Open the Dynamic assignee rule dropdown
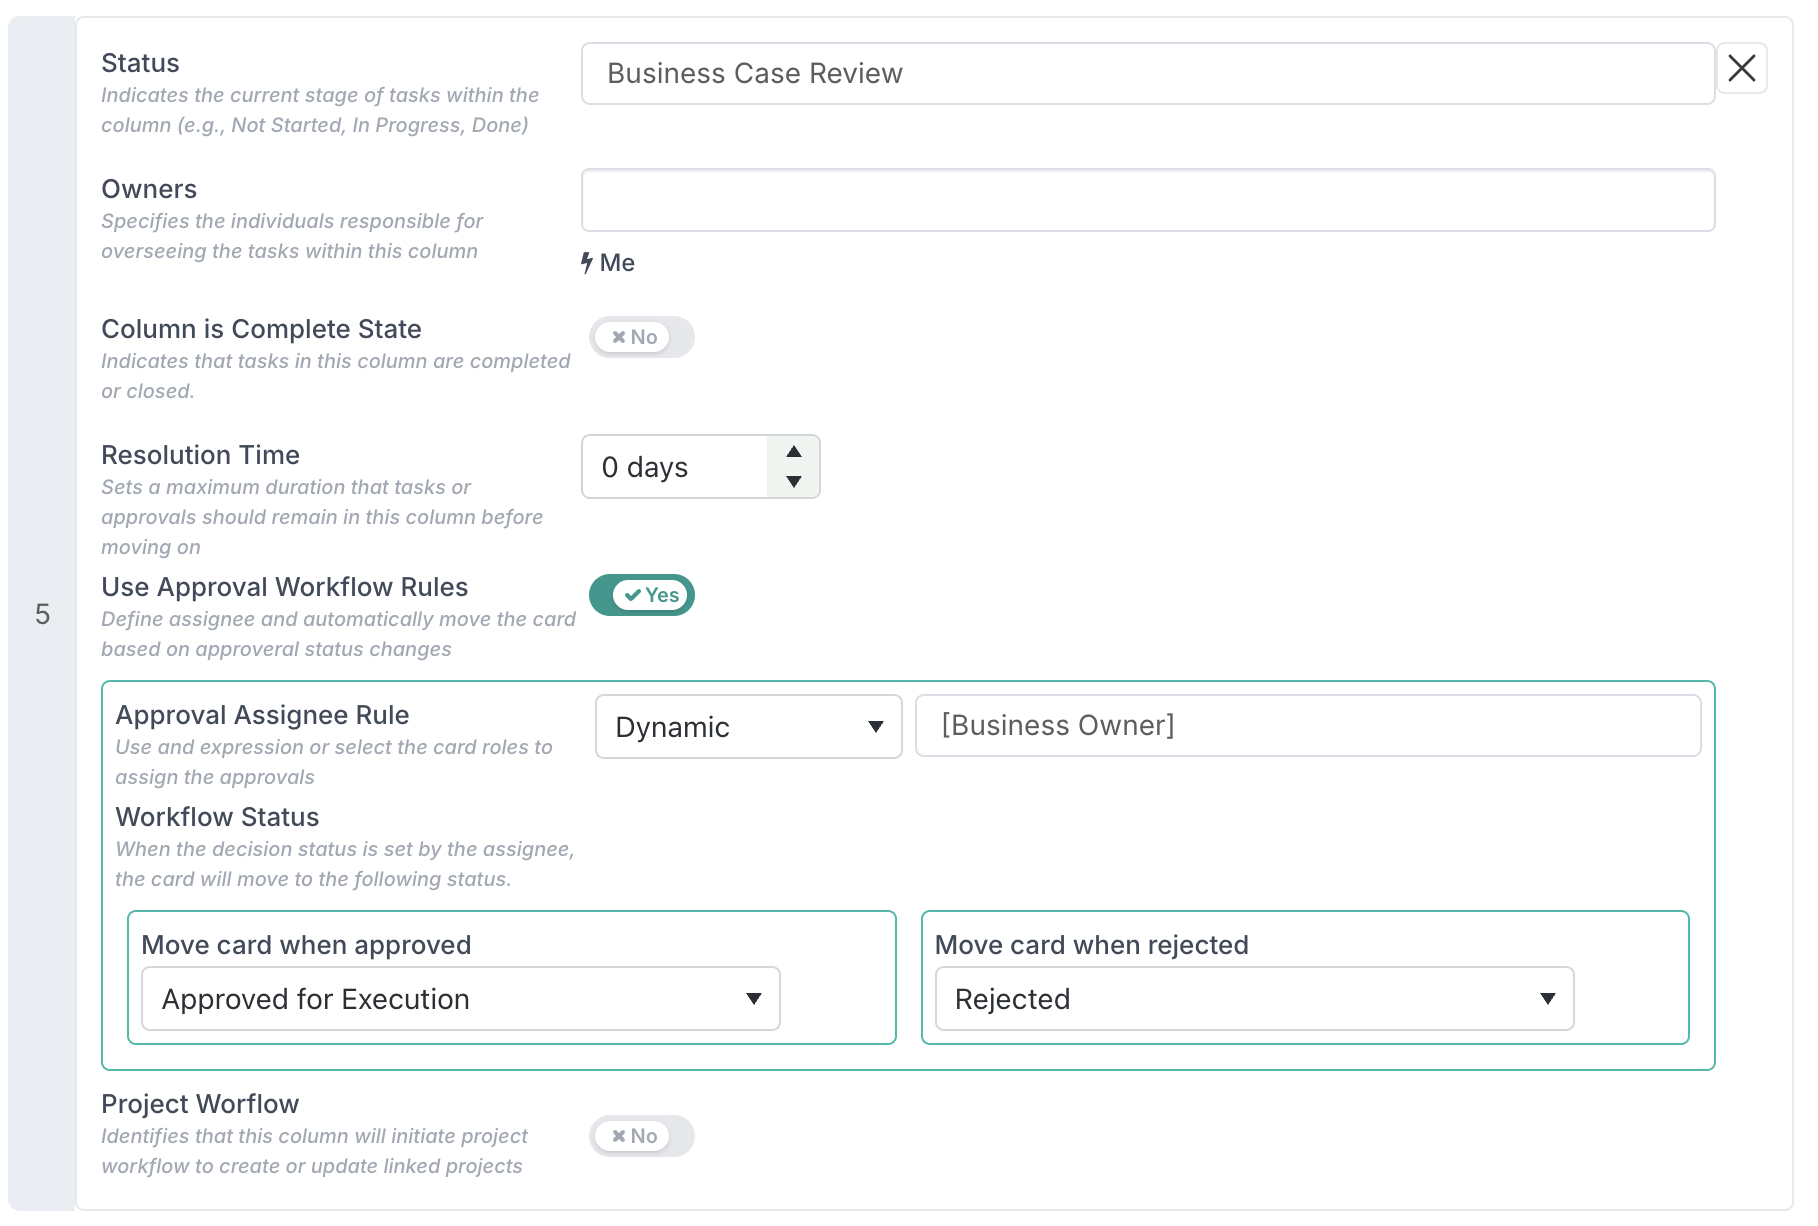Screen dimensions: 1818x1226 [748, 727]
